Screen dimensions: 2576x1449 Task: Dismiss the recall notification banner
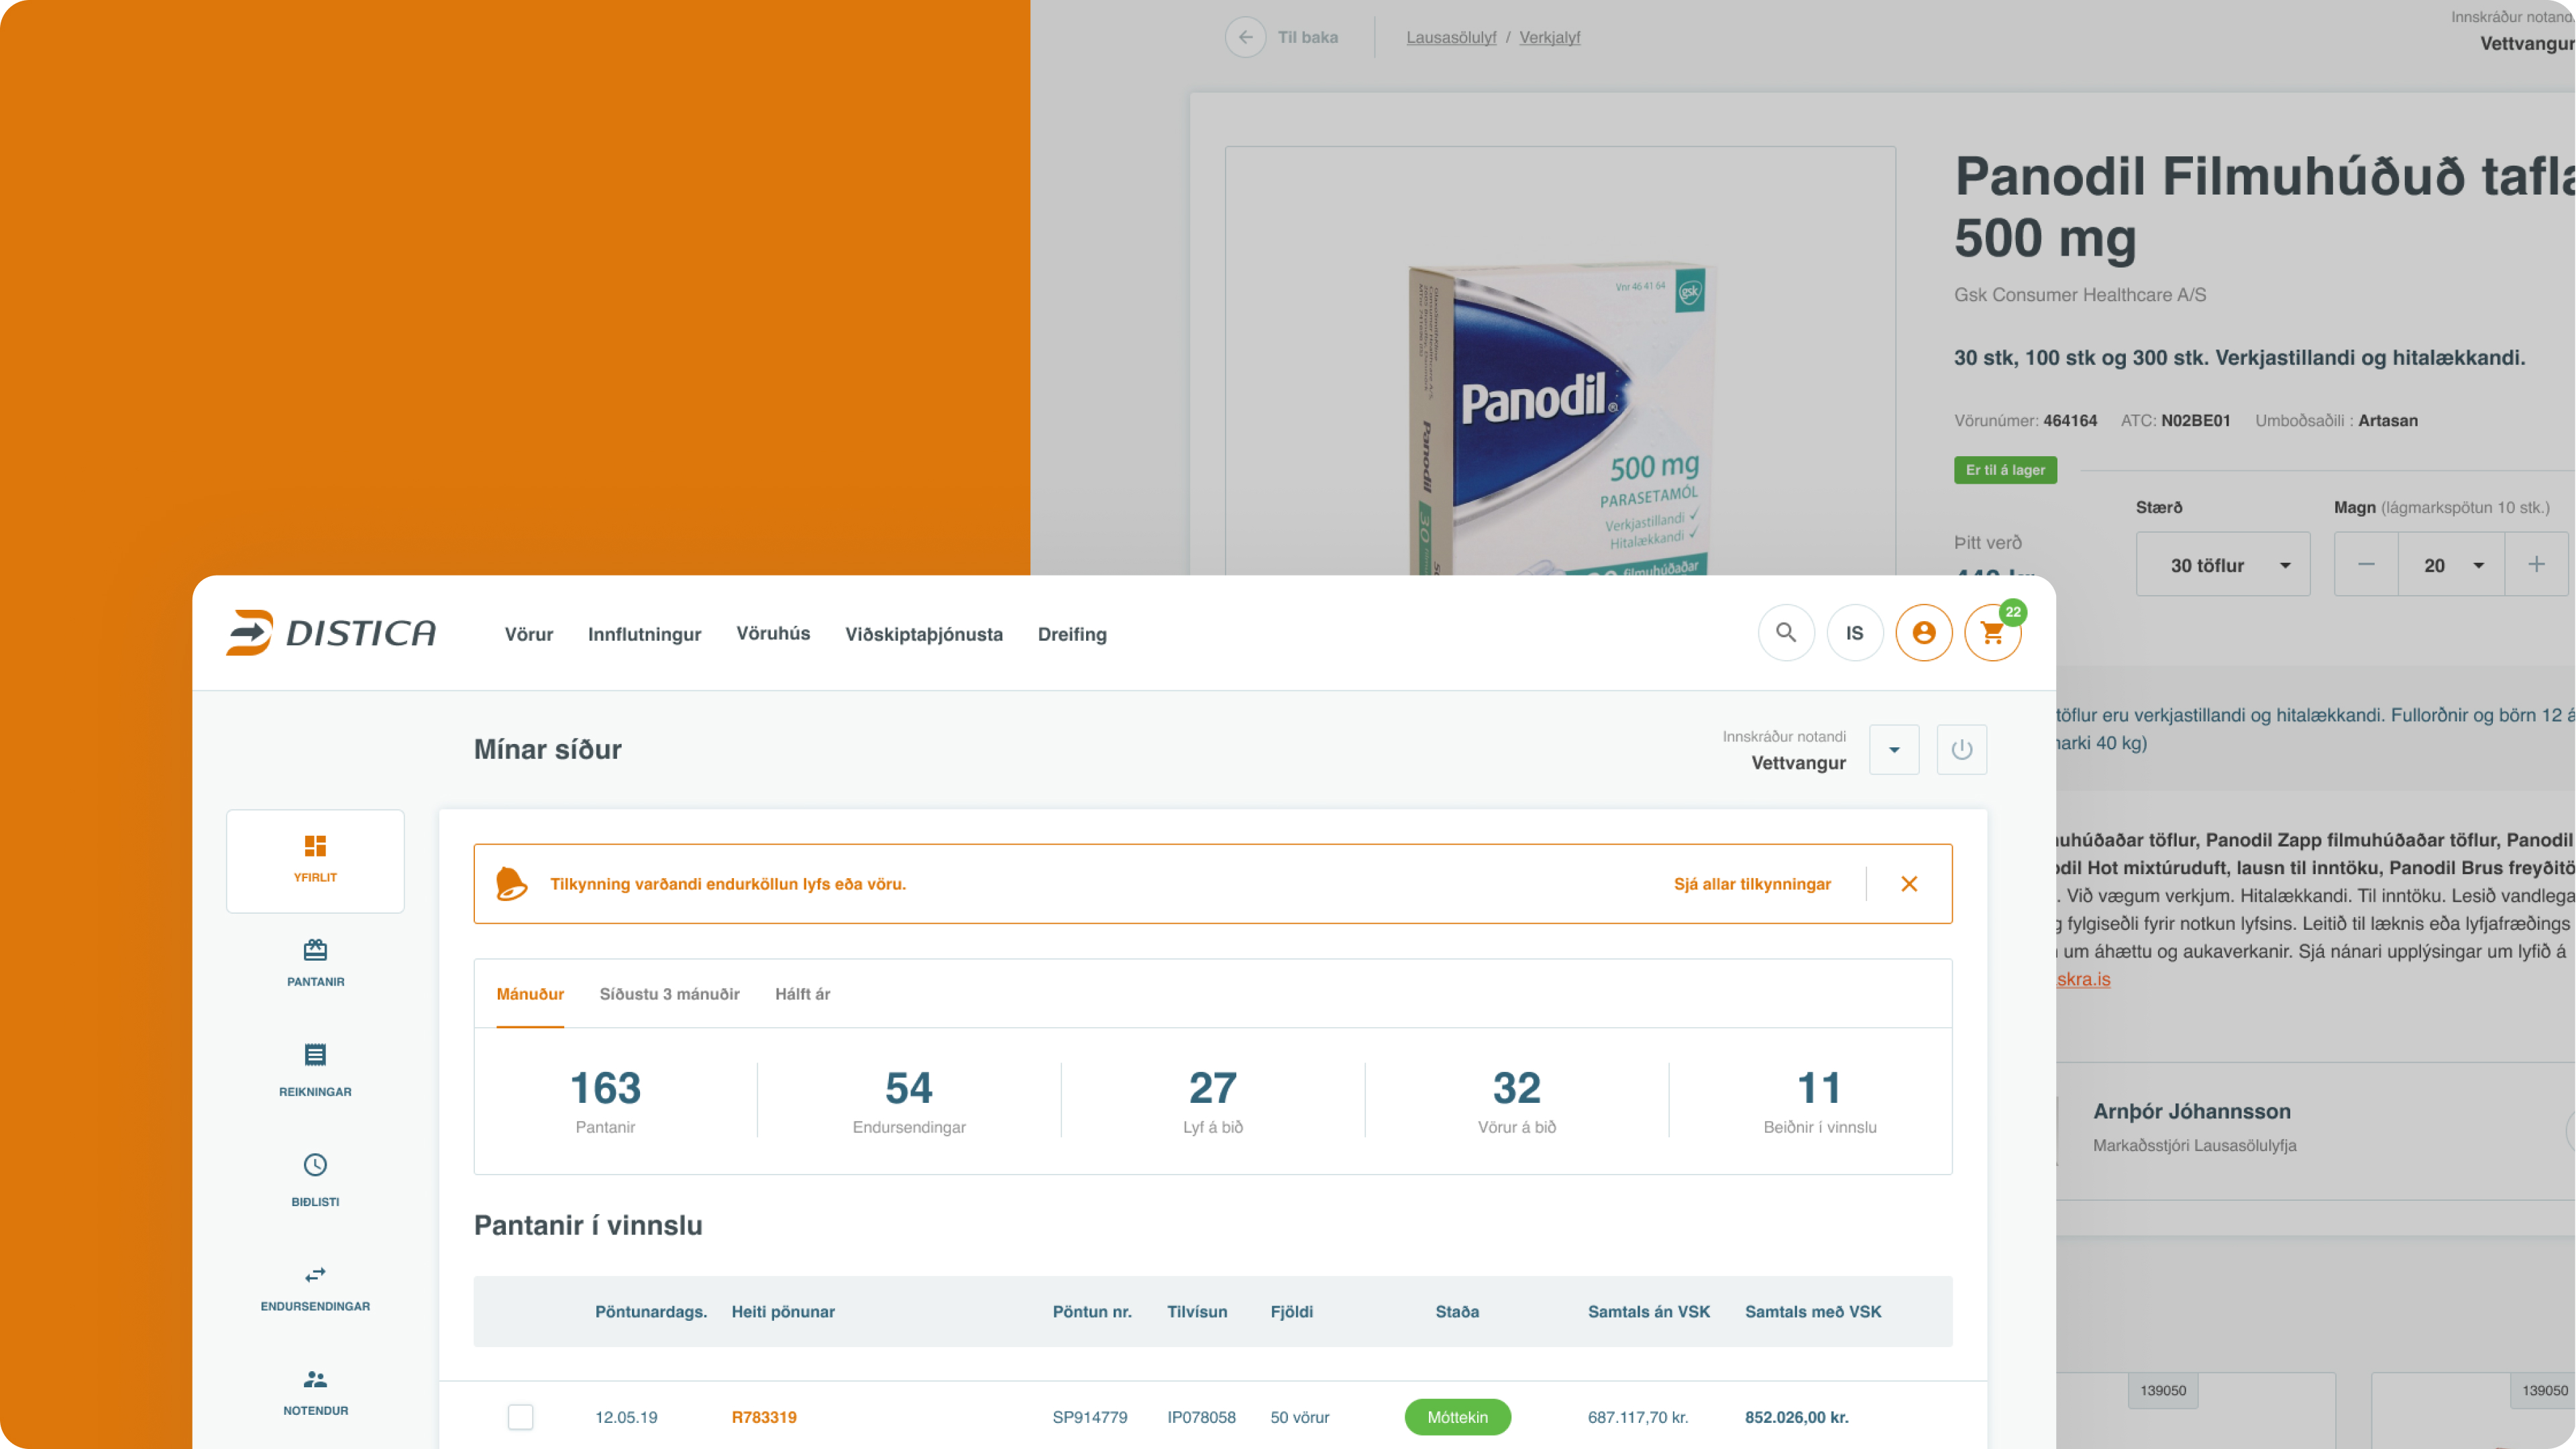click(x=1909, y=884)
